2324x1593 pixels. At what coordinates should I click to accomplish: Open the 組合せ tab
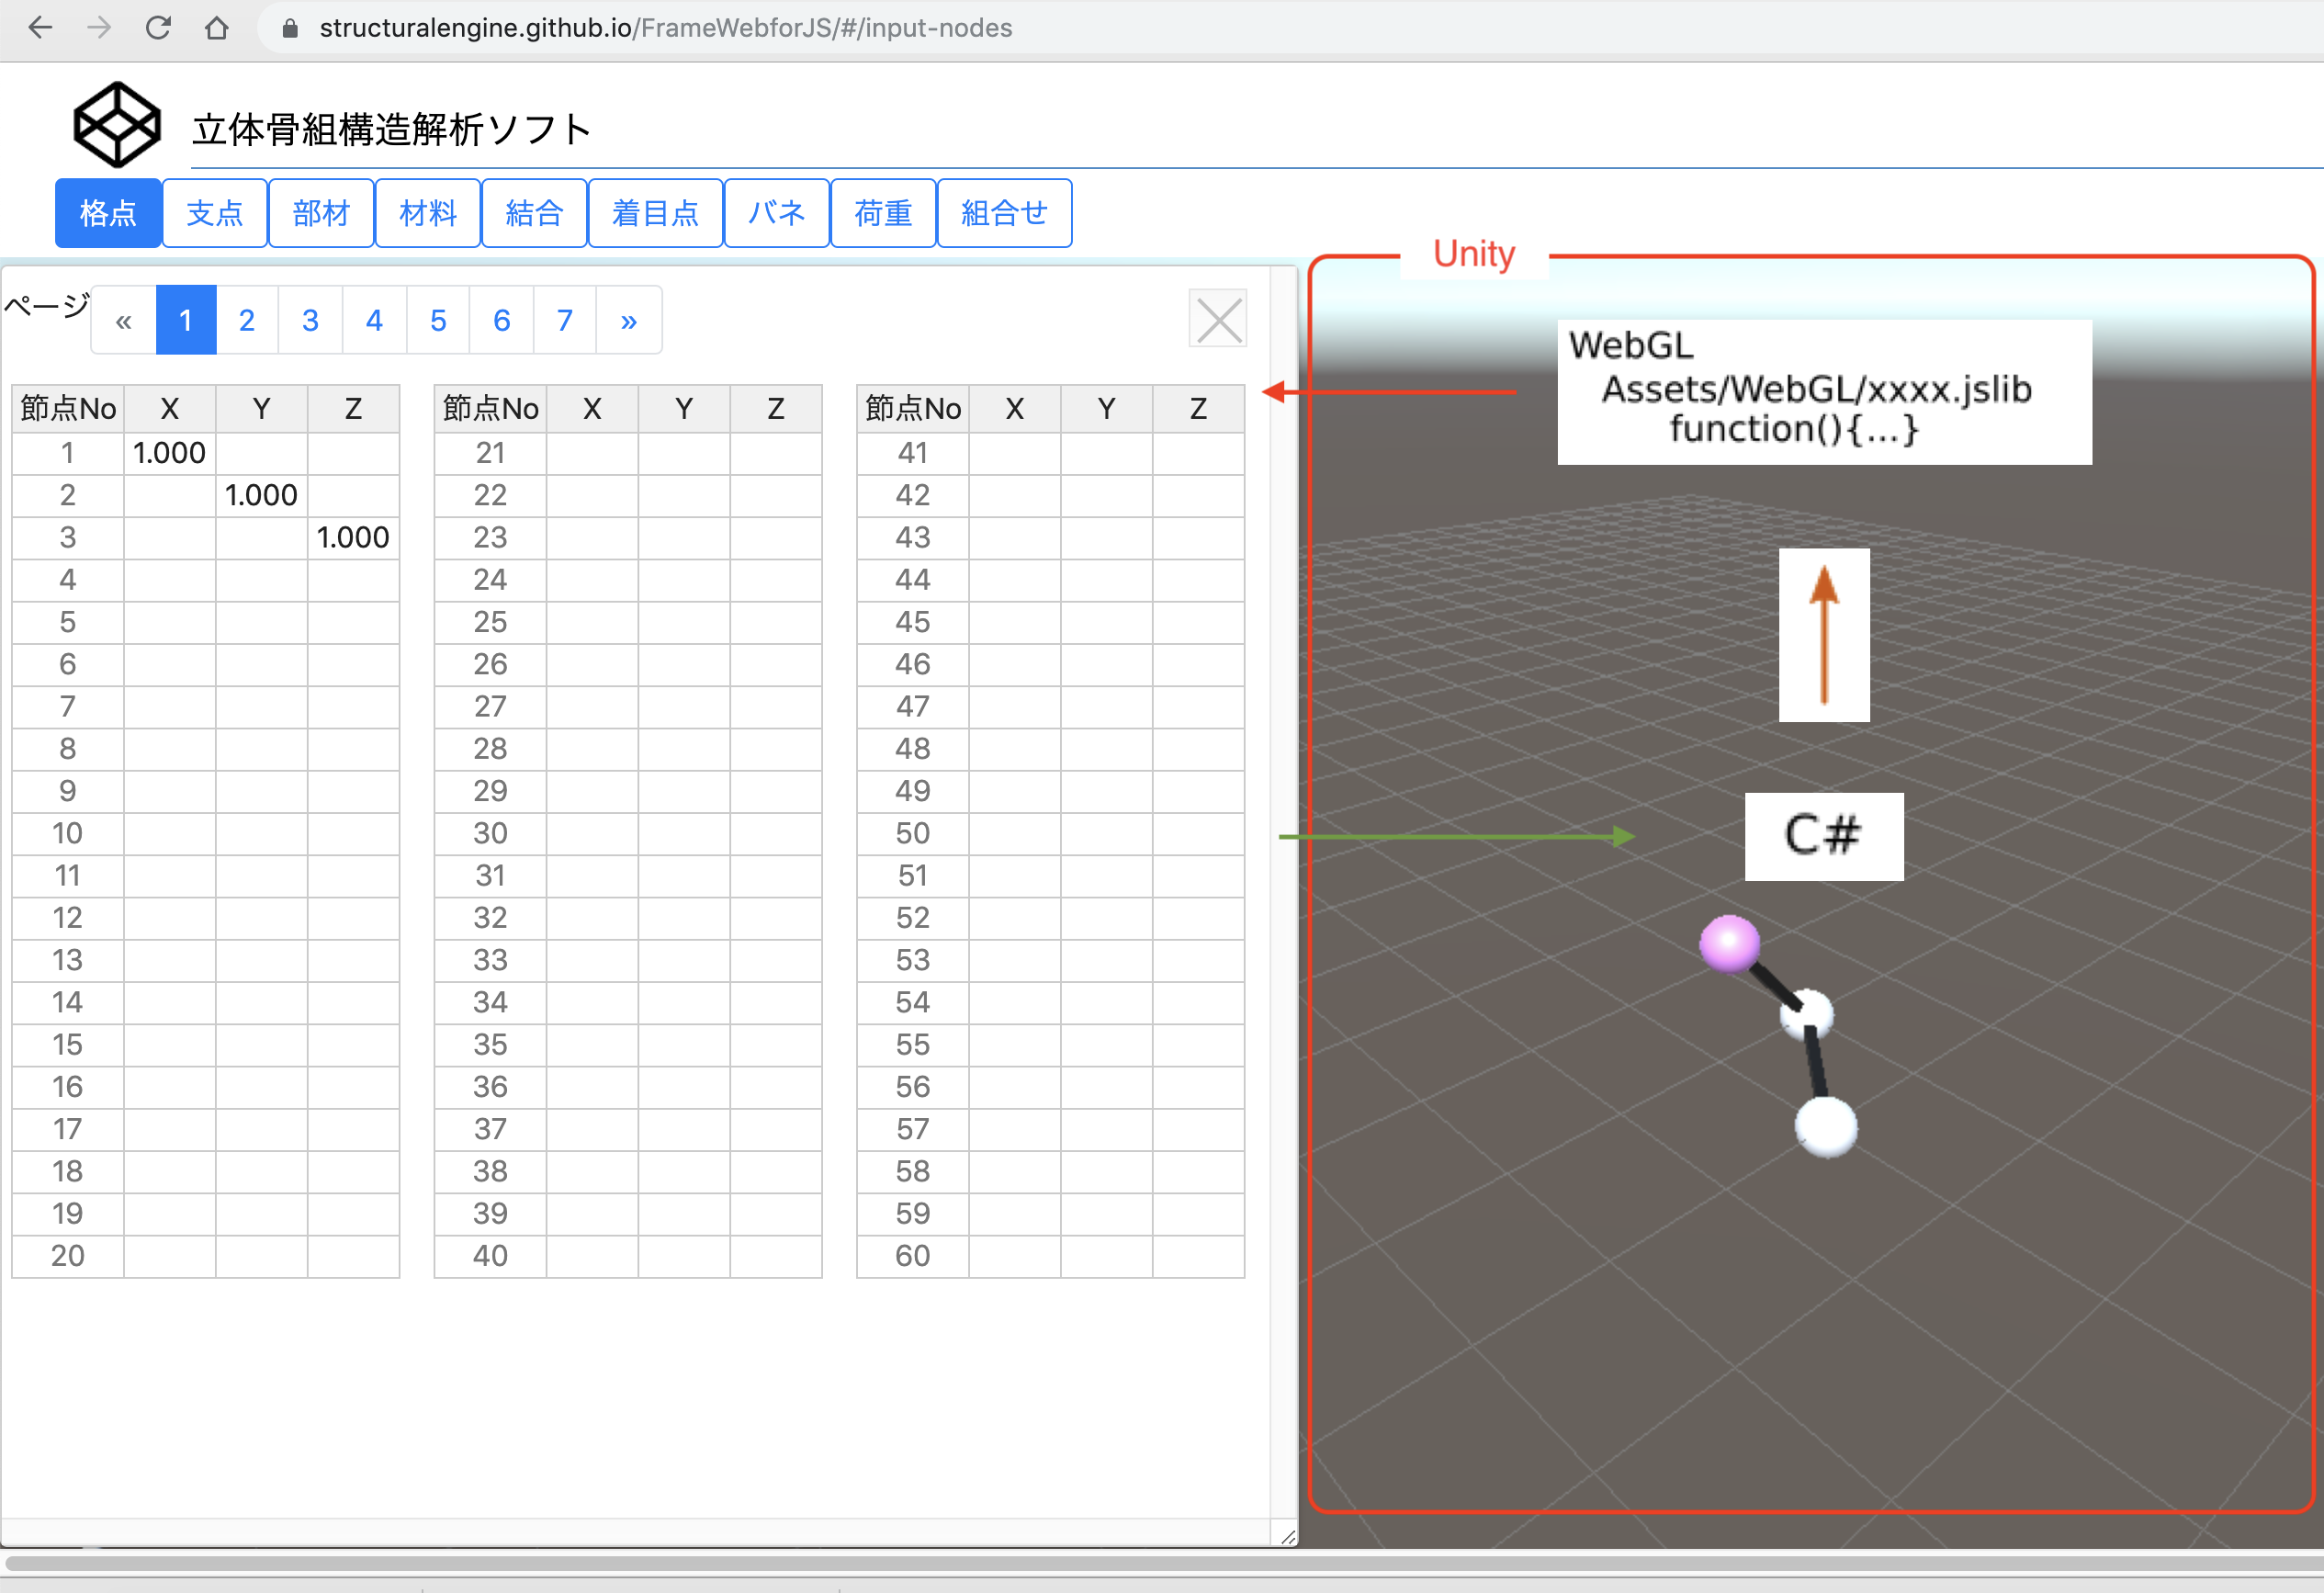(x=1004, y=213)
